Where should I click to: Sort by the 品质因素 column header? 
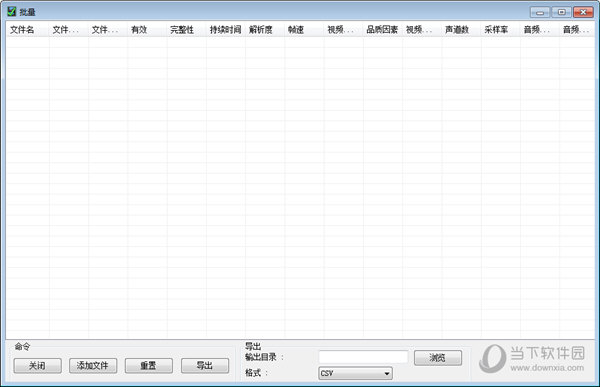click(383, 29)
